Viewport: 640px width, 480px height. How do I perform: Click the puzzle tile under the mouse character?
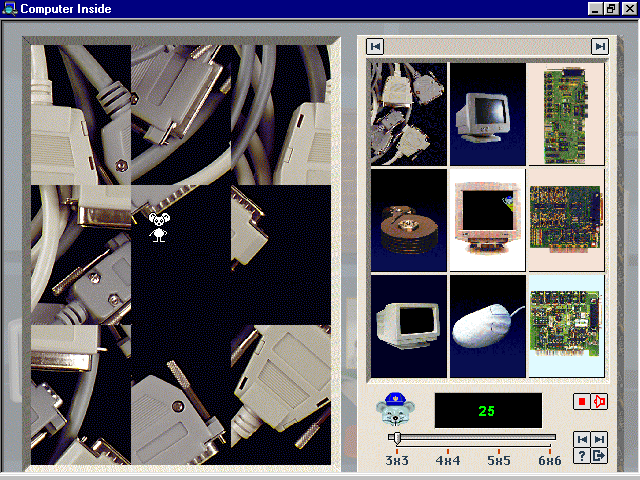[180, 255]
